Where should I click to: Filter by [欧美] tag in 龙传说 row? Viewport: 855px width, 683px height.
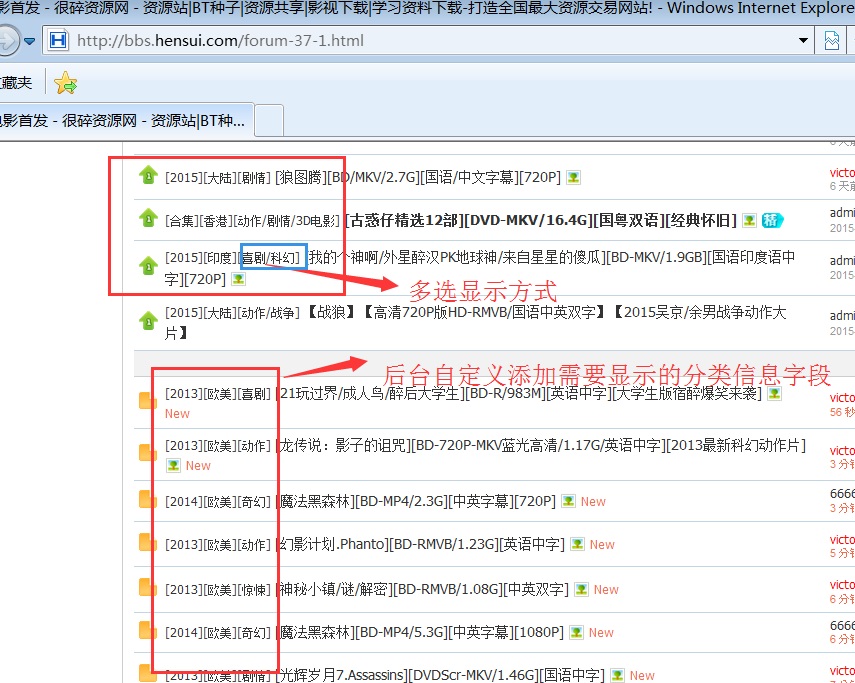(x=219, y=446)
